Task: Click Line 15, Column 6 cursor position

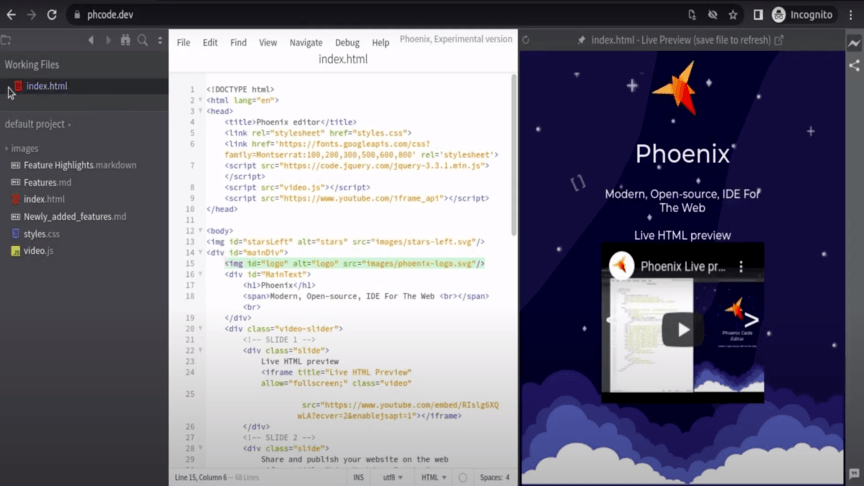Action: coord(200,478)
